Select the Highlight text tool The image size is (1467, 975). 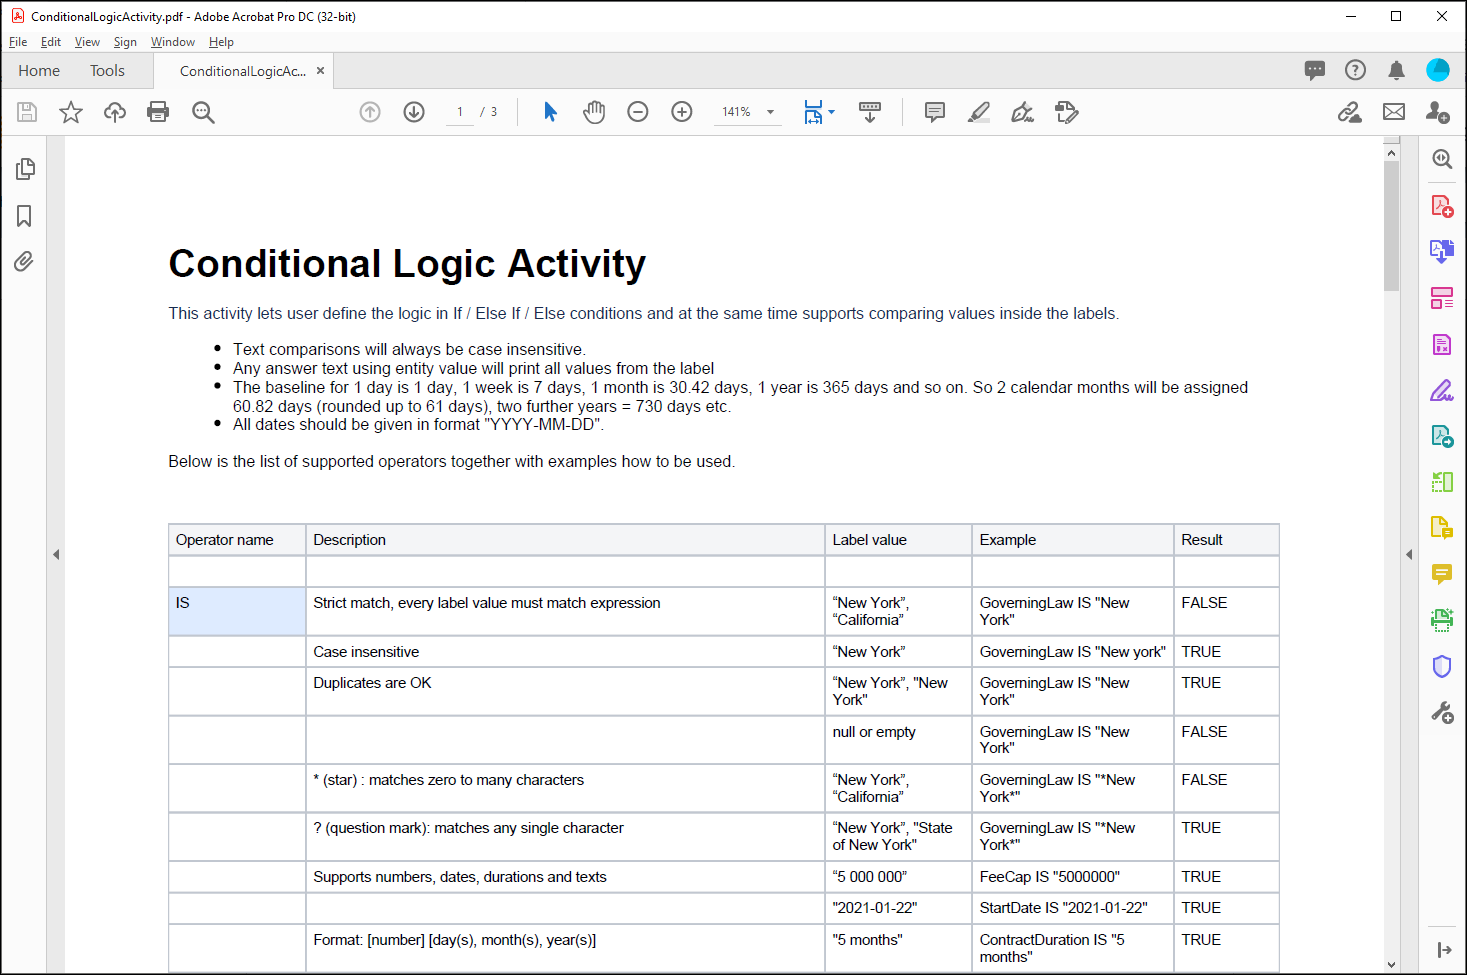979,112
